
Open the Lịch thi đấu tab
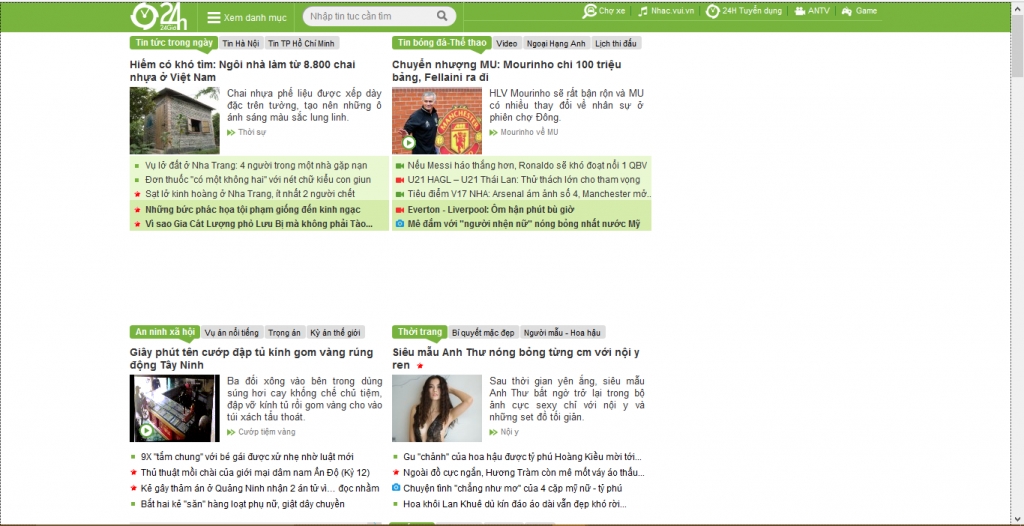(617, 44)
